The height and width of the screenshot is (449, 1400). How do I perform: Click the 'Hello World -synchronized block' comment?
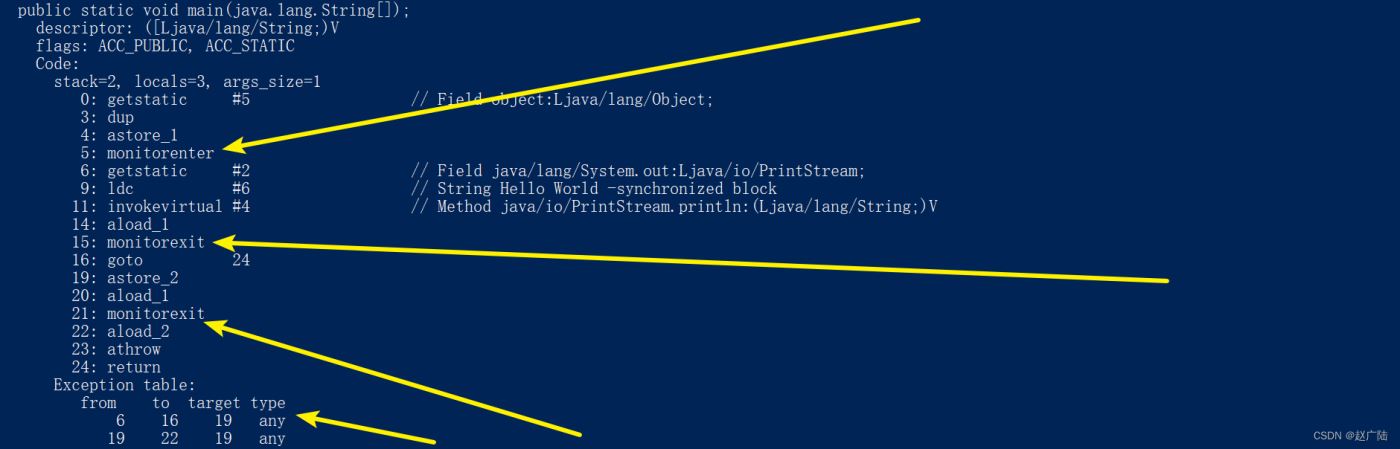click(594, 189)
